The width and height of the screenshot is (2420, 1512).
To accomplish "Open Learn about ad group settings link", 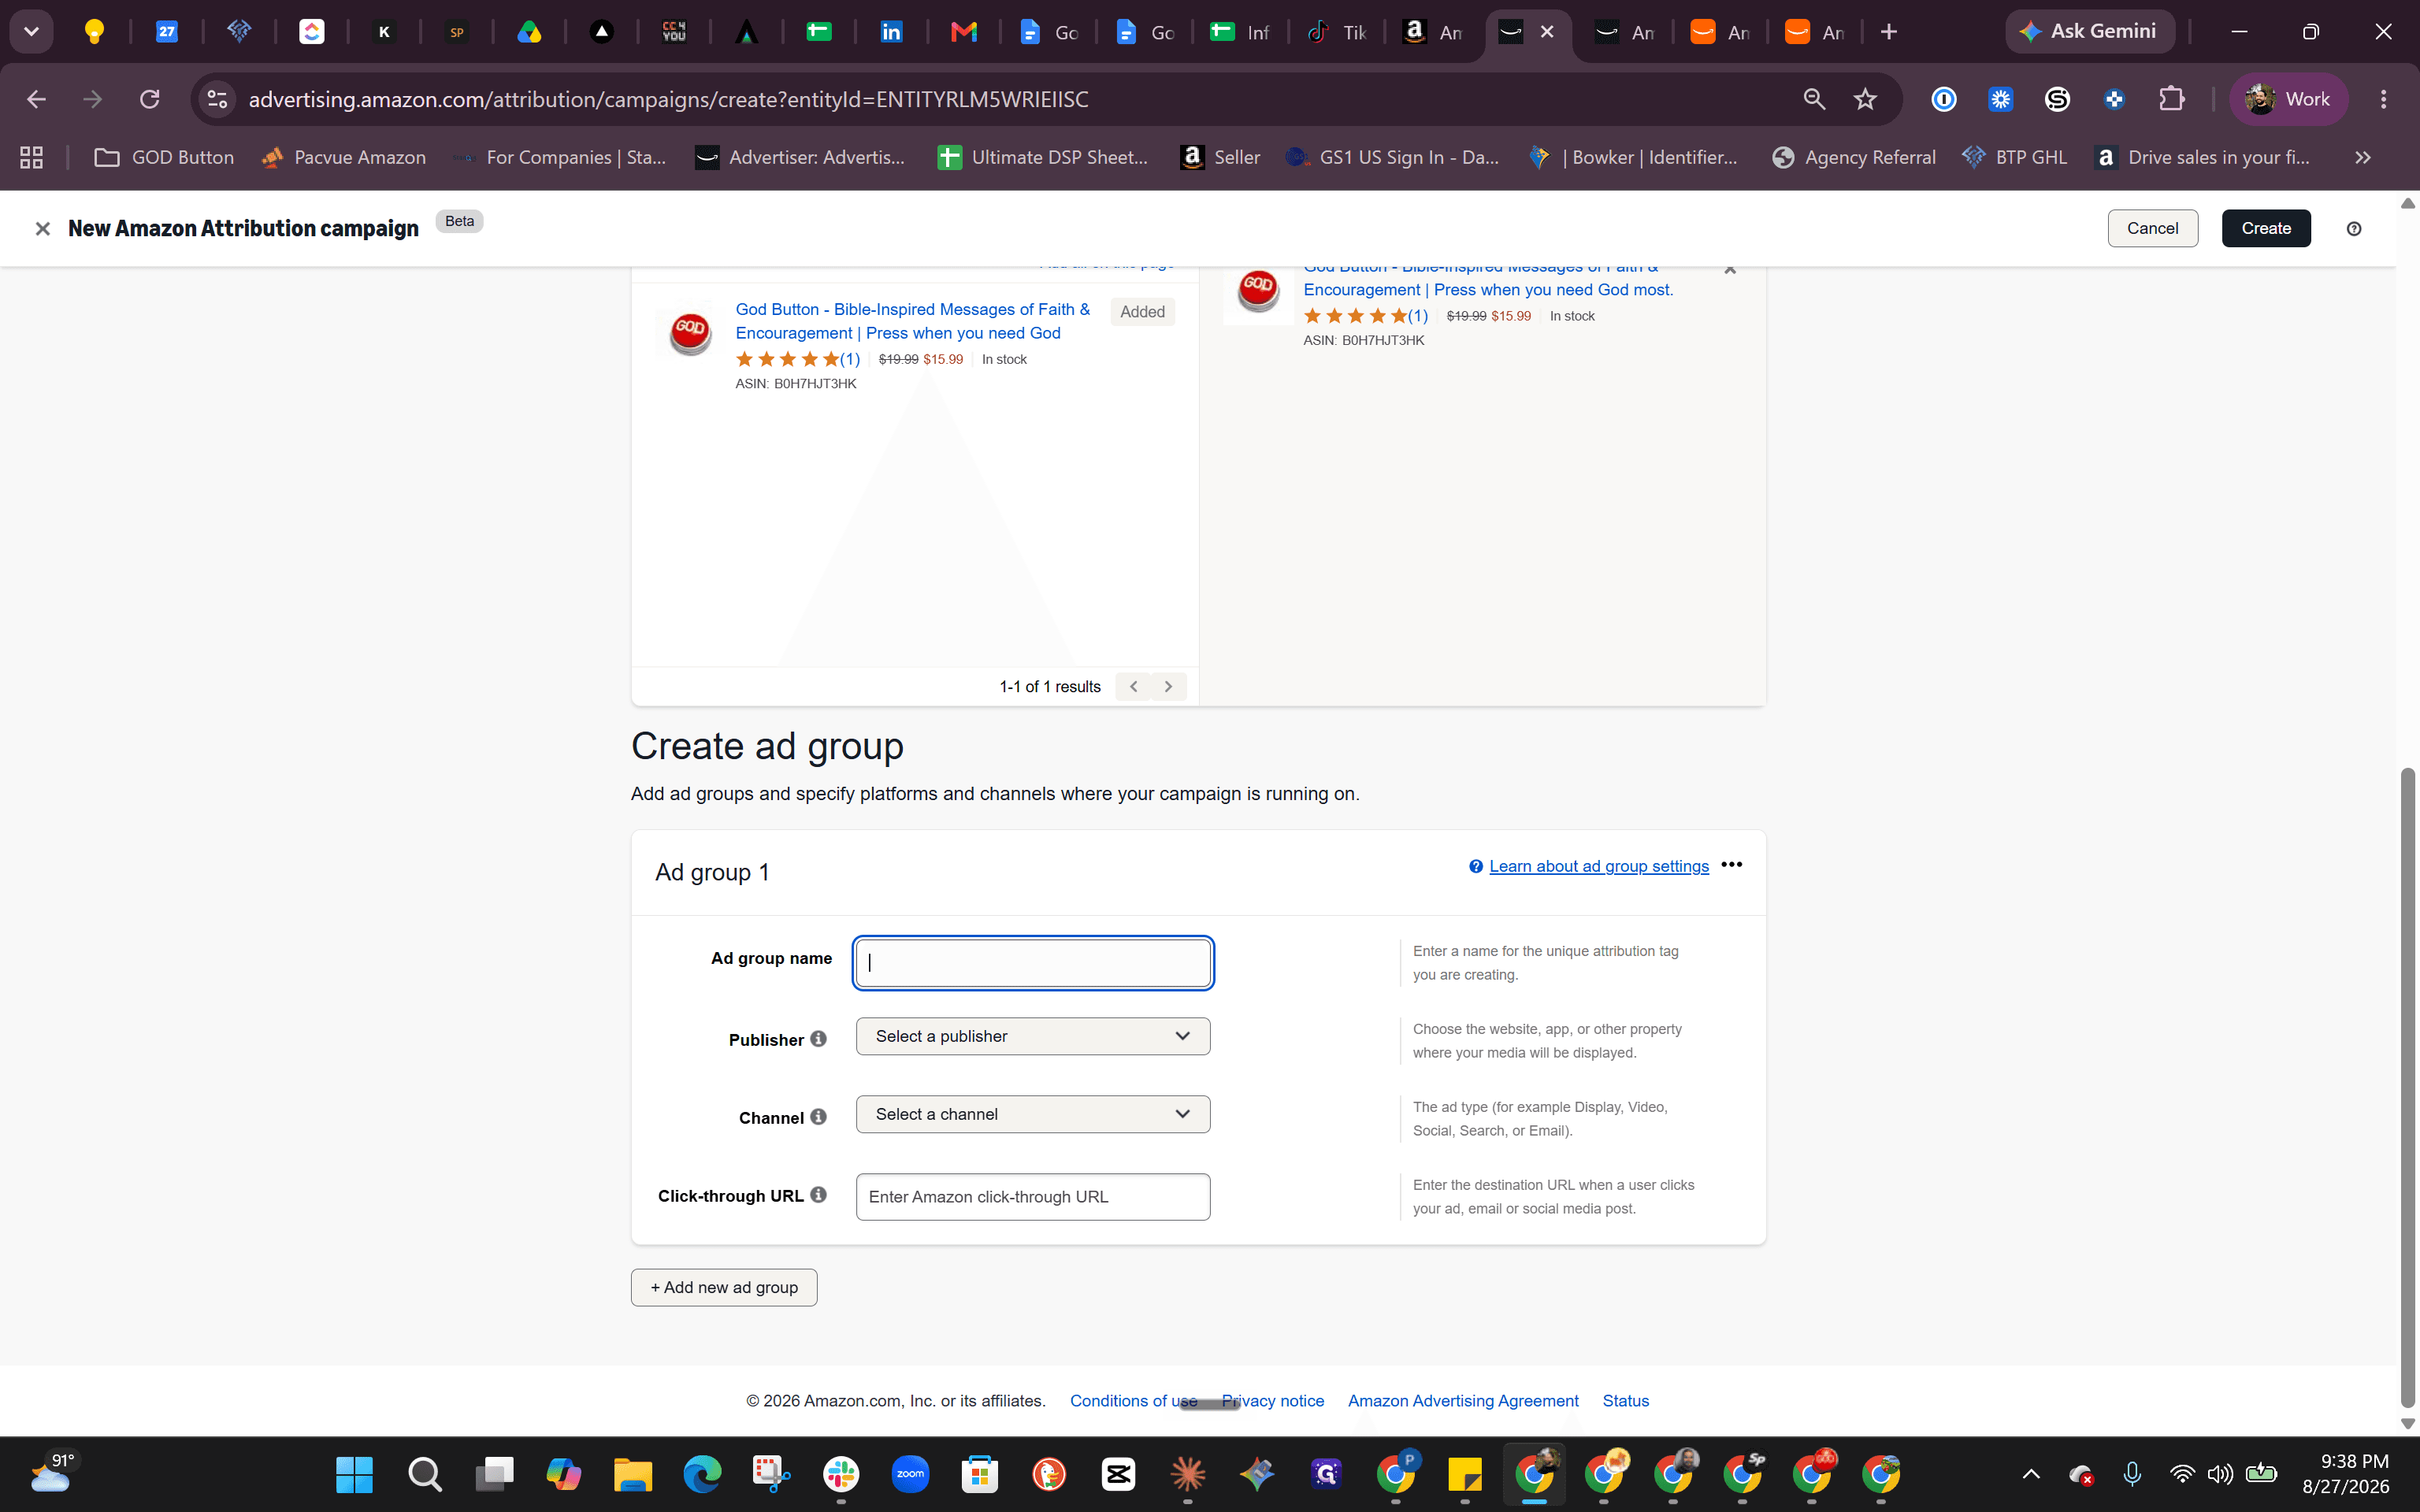I will click(1598, 866).
